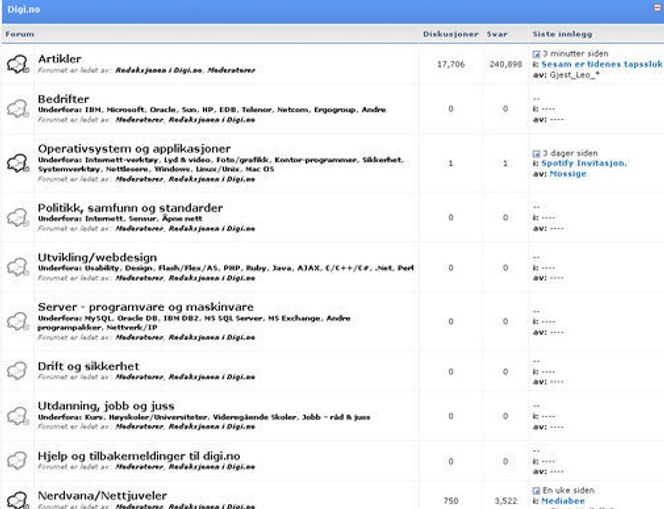The image size is (664, 509).
Task: Click the 240,898 replies count for Artikler
Action: coord(506,64)
